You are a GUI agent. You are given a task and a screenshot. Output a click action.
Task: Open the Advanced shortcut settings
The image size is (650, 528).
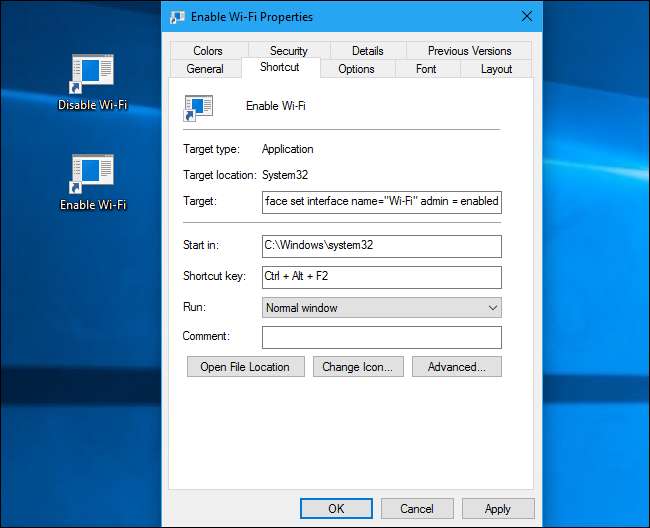[x=456, y=367]
